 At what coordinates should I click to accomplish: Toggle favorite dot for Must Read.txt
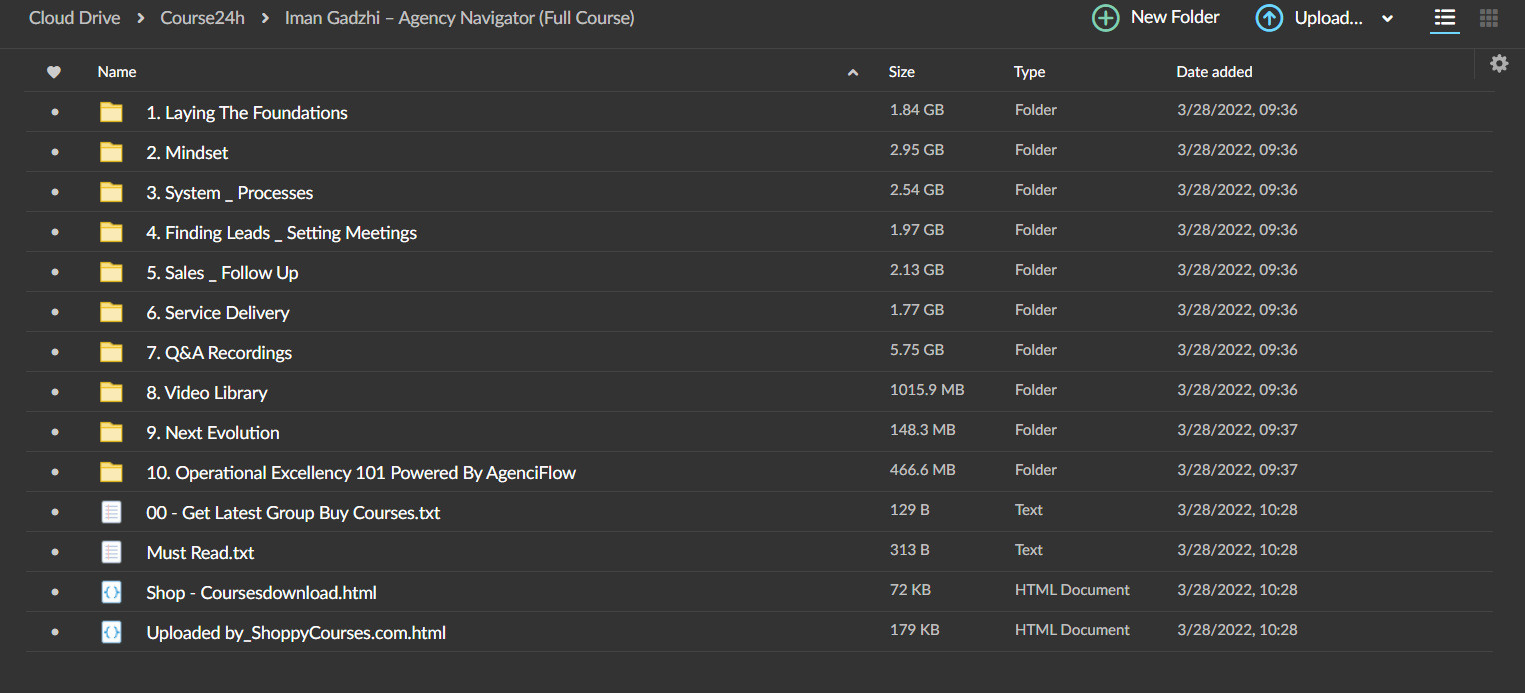(54, 552)
